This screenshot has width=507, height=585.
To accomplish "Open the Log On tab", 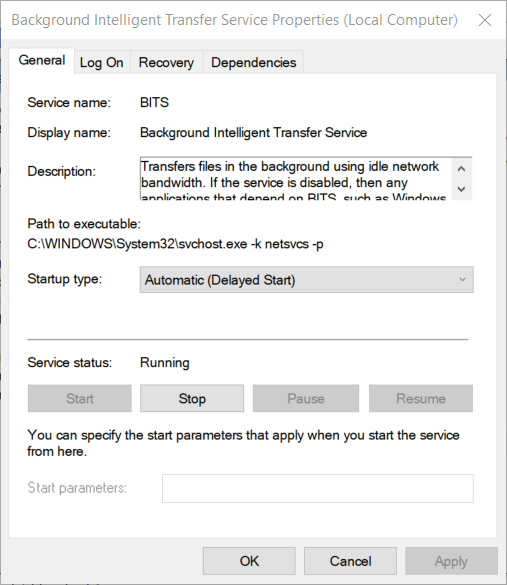I will (101, 62).
